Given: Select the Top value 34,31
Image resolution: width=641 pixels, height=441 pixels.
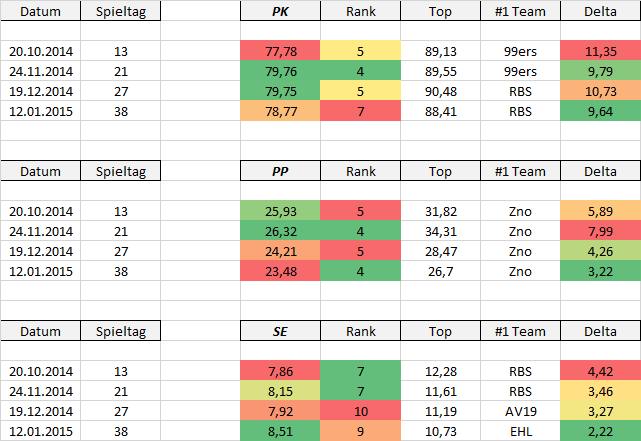Looking at the screenshot, I should coord(441,231).
